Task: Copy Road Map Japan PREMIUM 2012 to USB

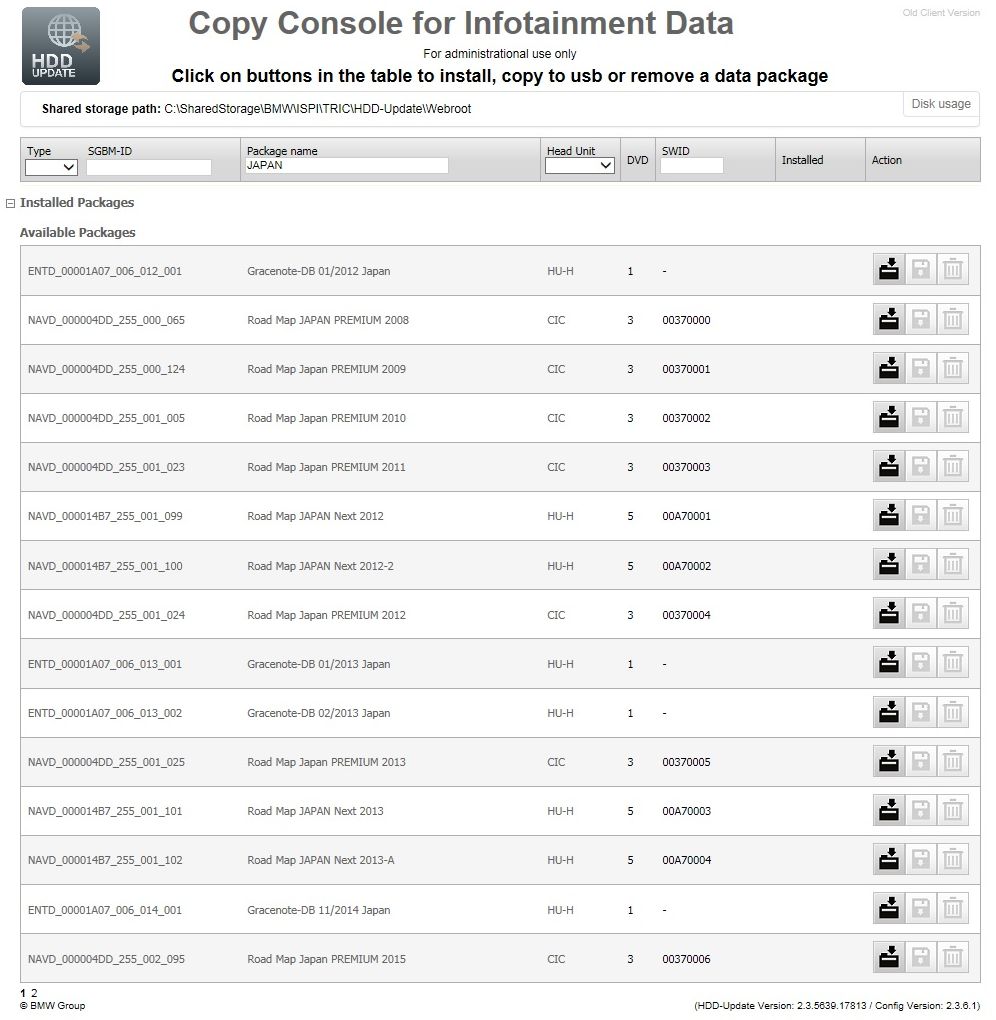Action: pyautogui.click(x=921, y=613)
